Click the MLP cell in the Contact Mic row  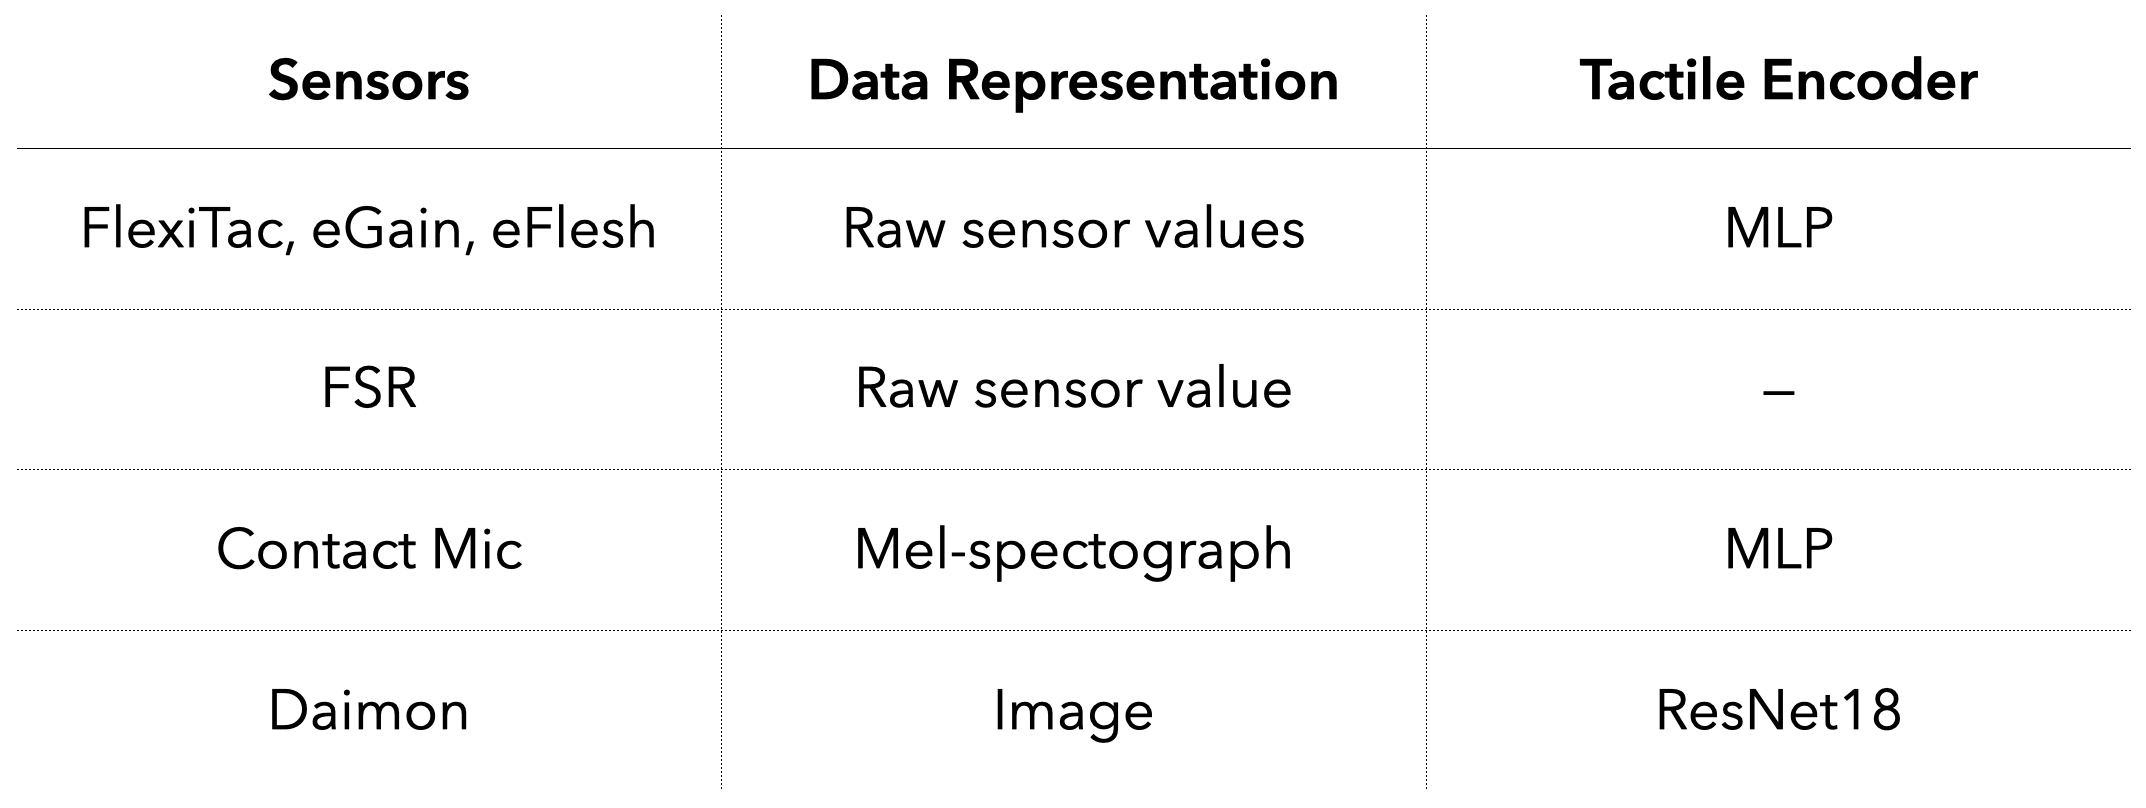[x=1778, y=549]
